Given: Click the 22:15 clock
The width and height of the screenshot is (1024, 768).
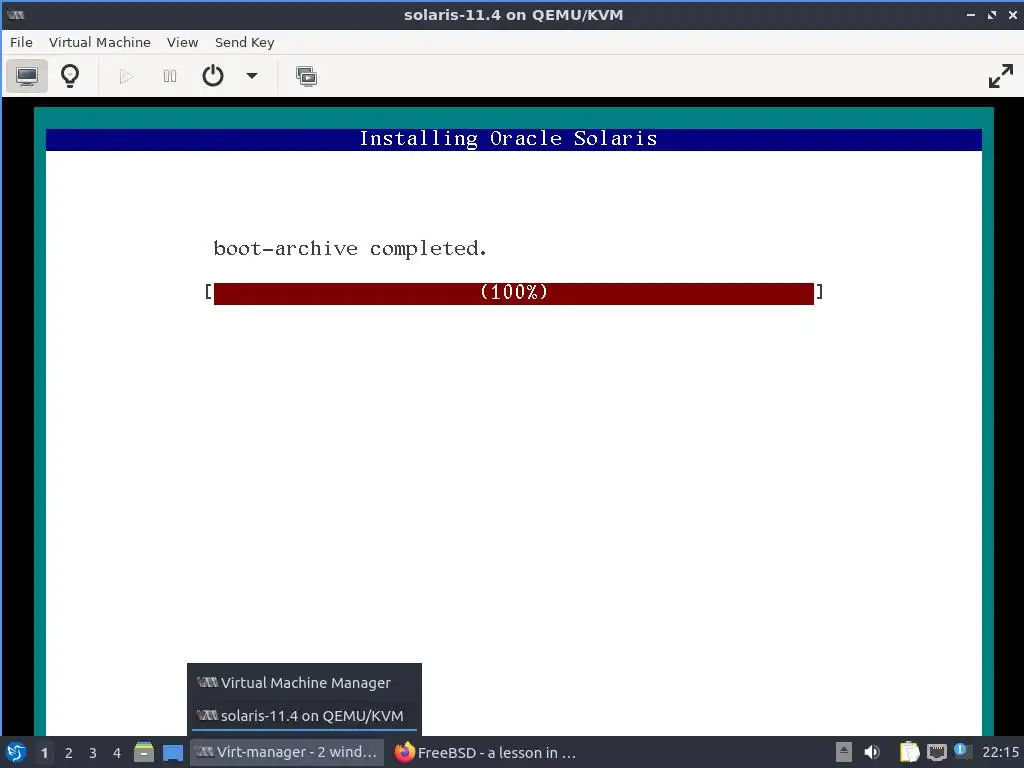Looking at the screenshot, I should click(1000, 752).
